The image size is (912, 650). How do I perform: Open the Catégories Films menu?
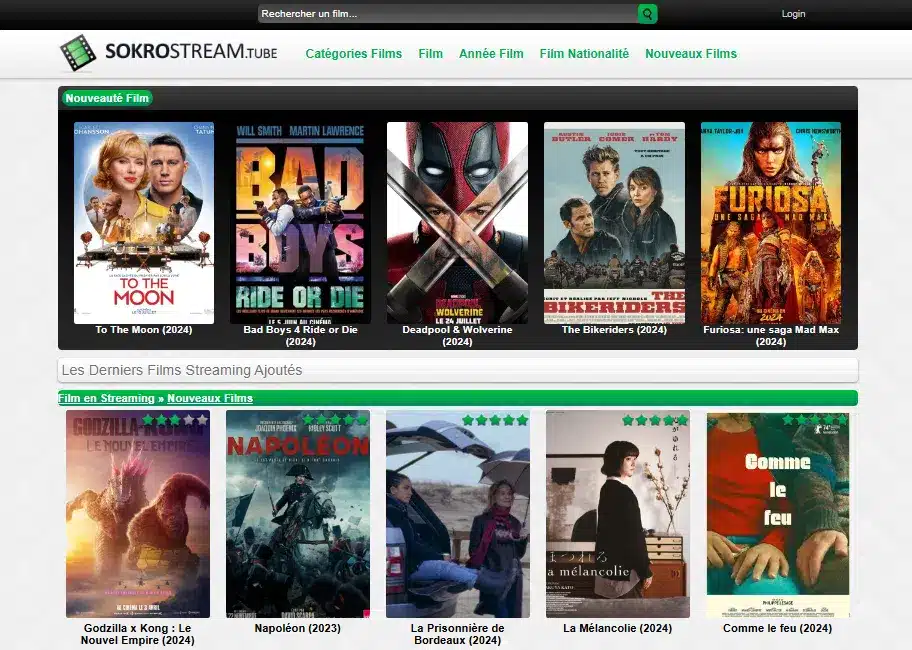(354, 53)
